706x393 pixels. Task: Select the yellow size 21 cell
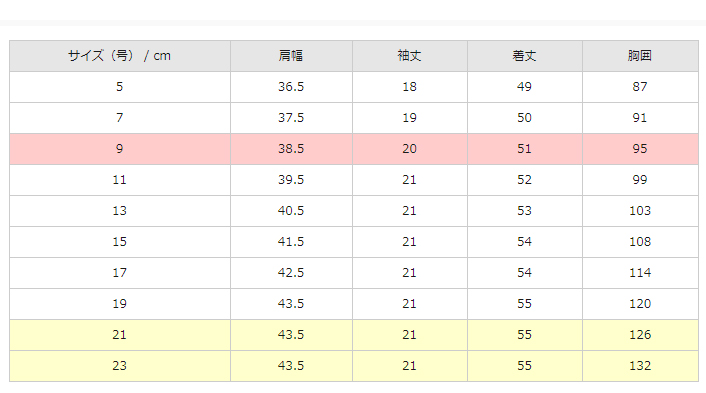(x=120, y=335)
